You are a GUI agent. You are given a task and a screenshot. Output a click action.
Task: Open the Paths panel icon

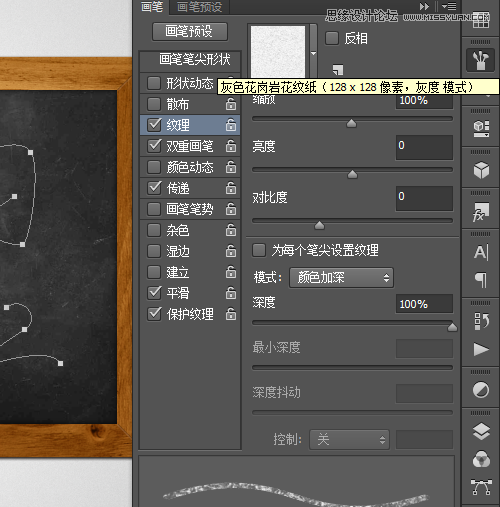[x=481, y=487]
